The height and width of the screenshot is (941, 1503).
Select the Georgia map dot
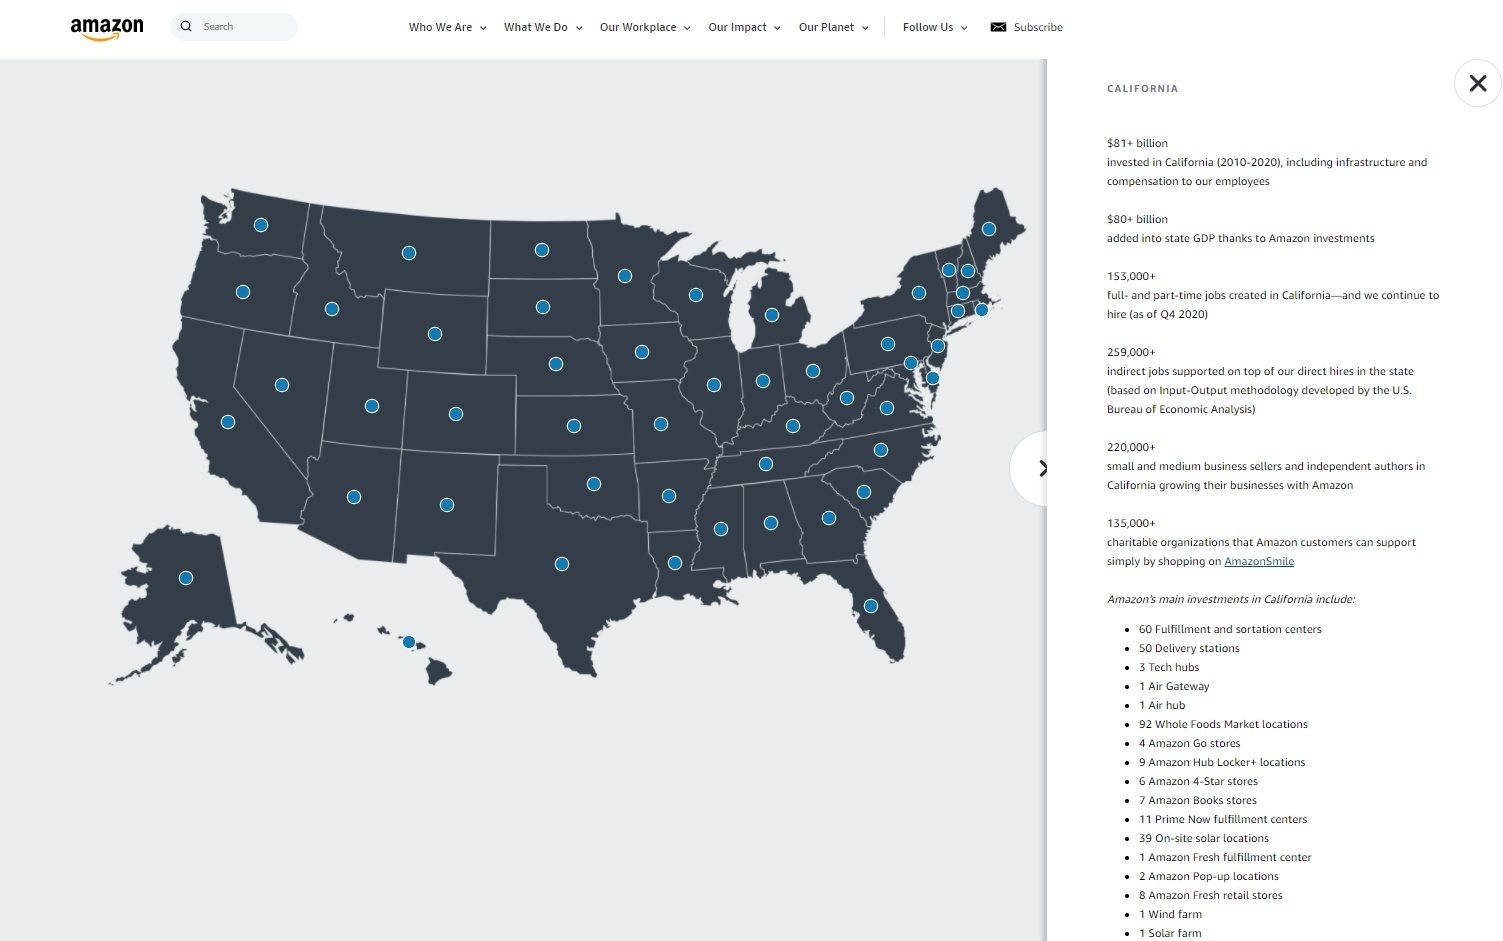pyautogui.click(x=829, y=518)
